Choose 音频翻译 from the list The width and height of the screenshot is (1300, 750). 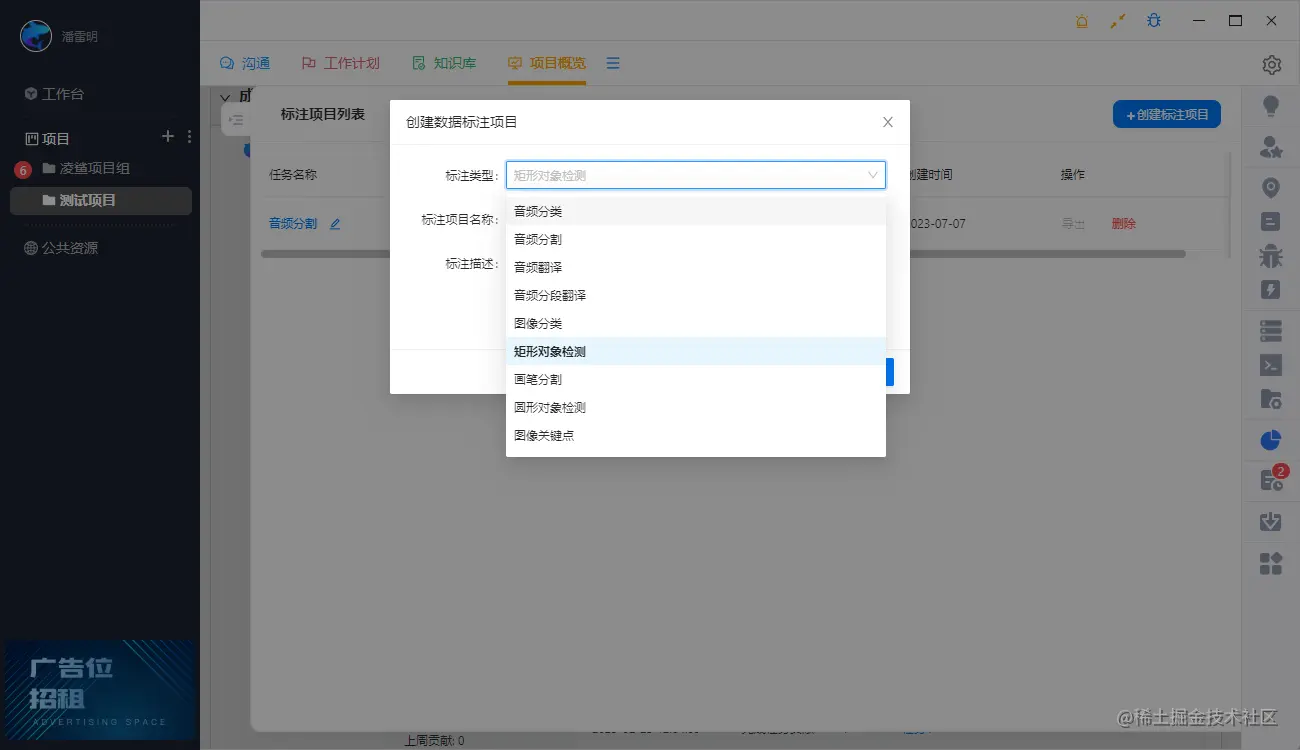point(696,267)
